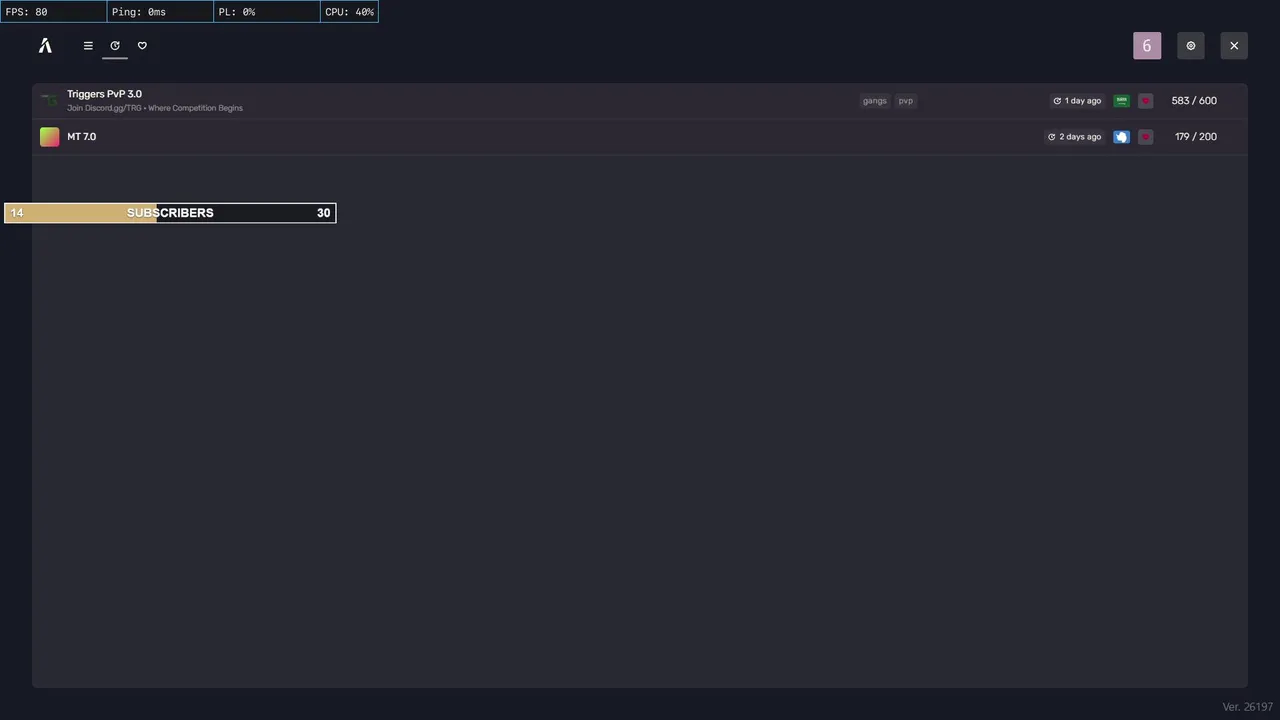
Task: Open the settings gear icon
Action: pos(1191,46)
